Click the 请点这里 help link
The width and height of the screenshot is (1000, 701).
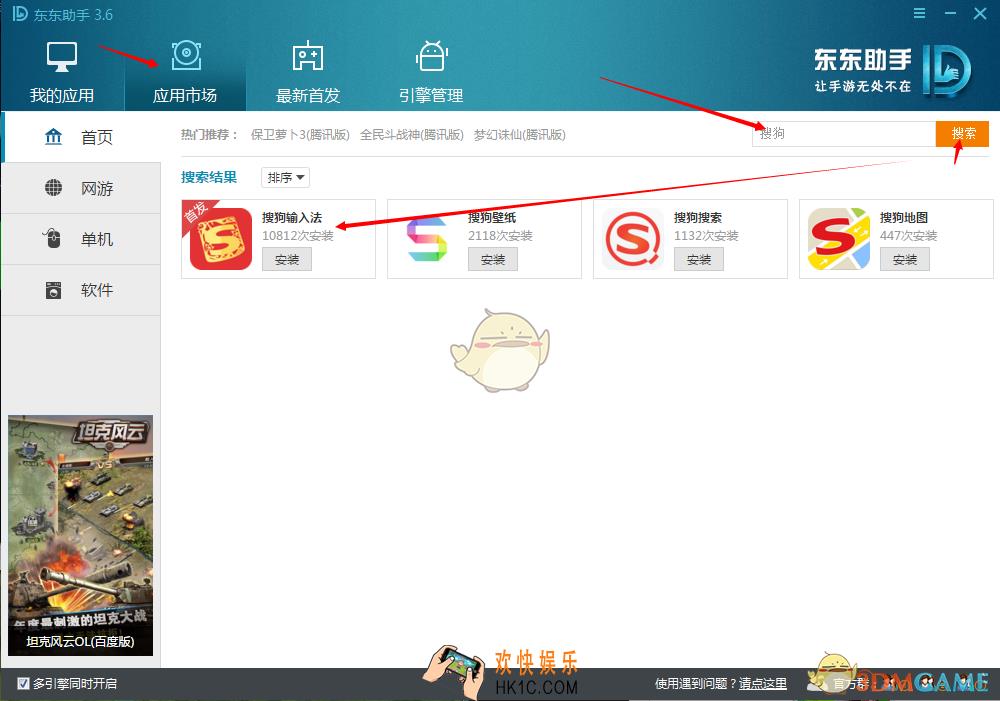[x=763, y=684]
